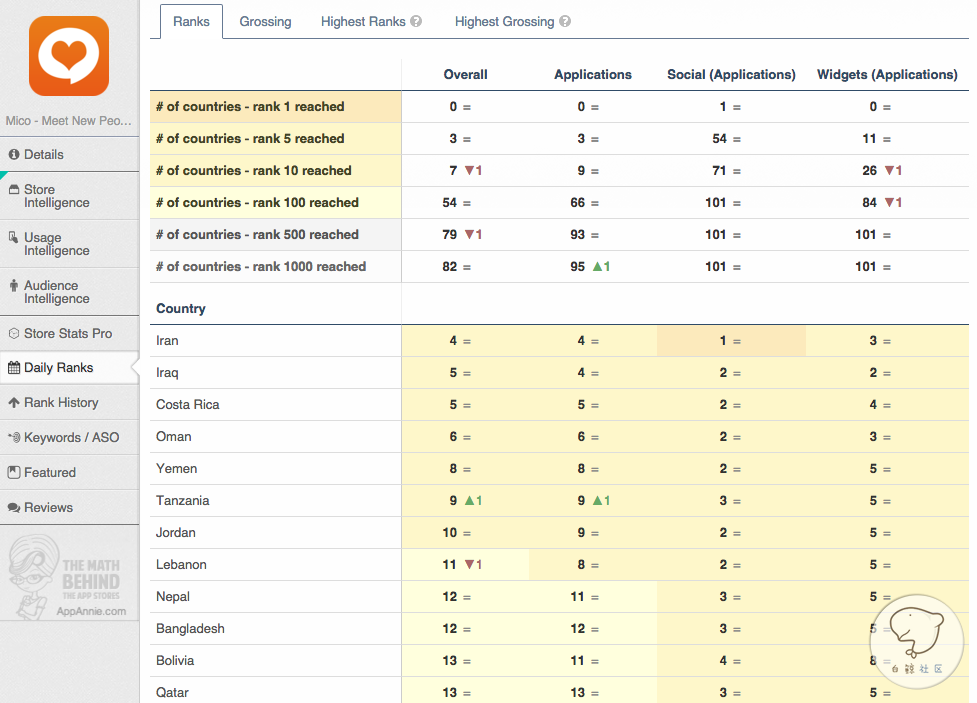Switch to the Grossing tab

point(265,21)
